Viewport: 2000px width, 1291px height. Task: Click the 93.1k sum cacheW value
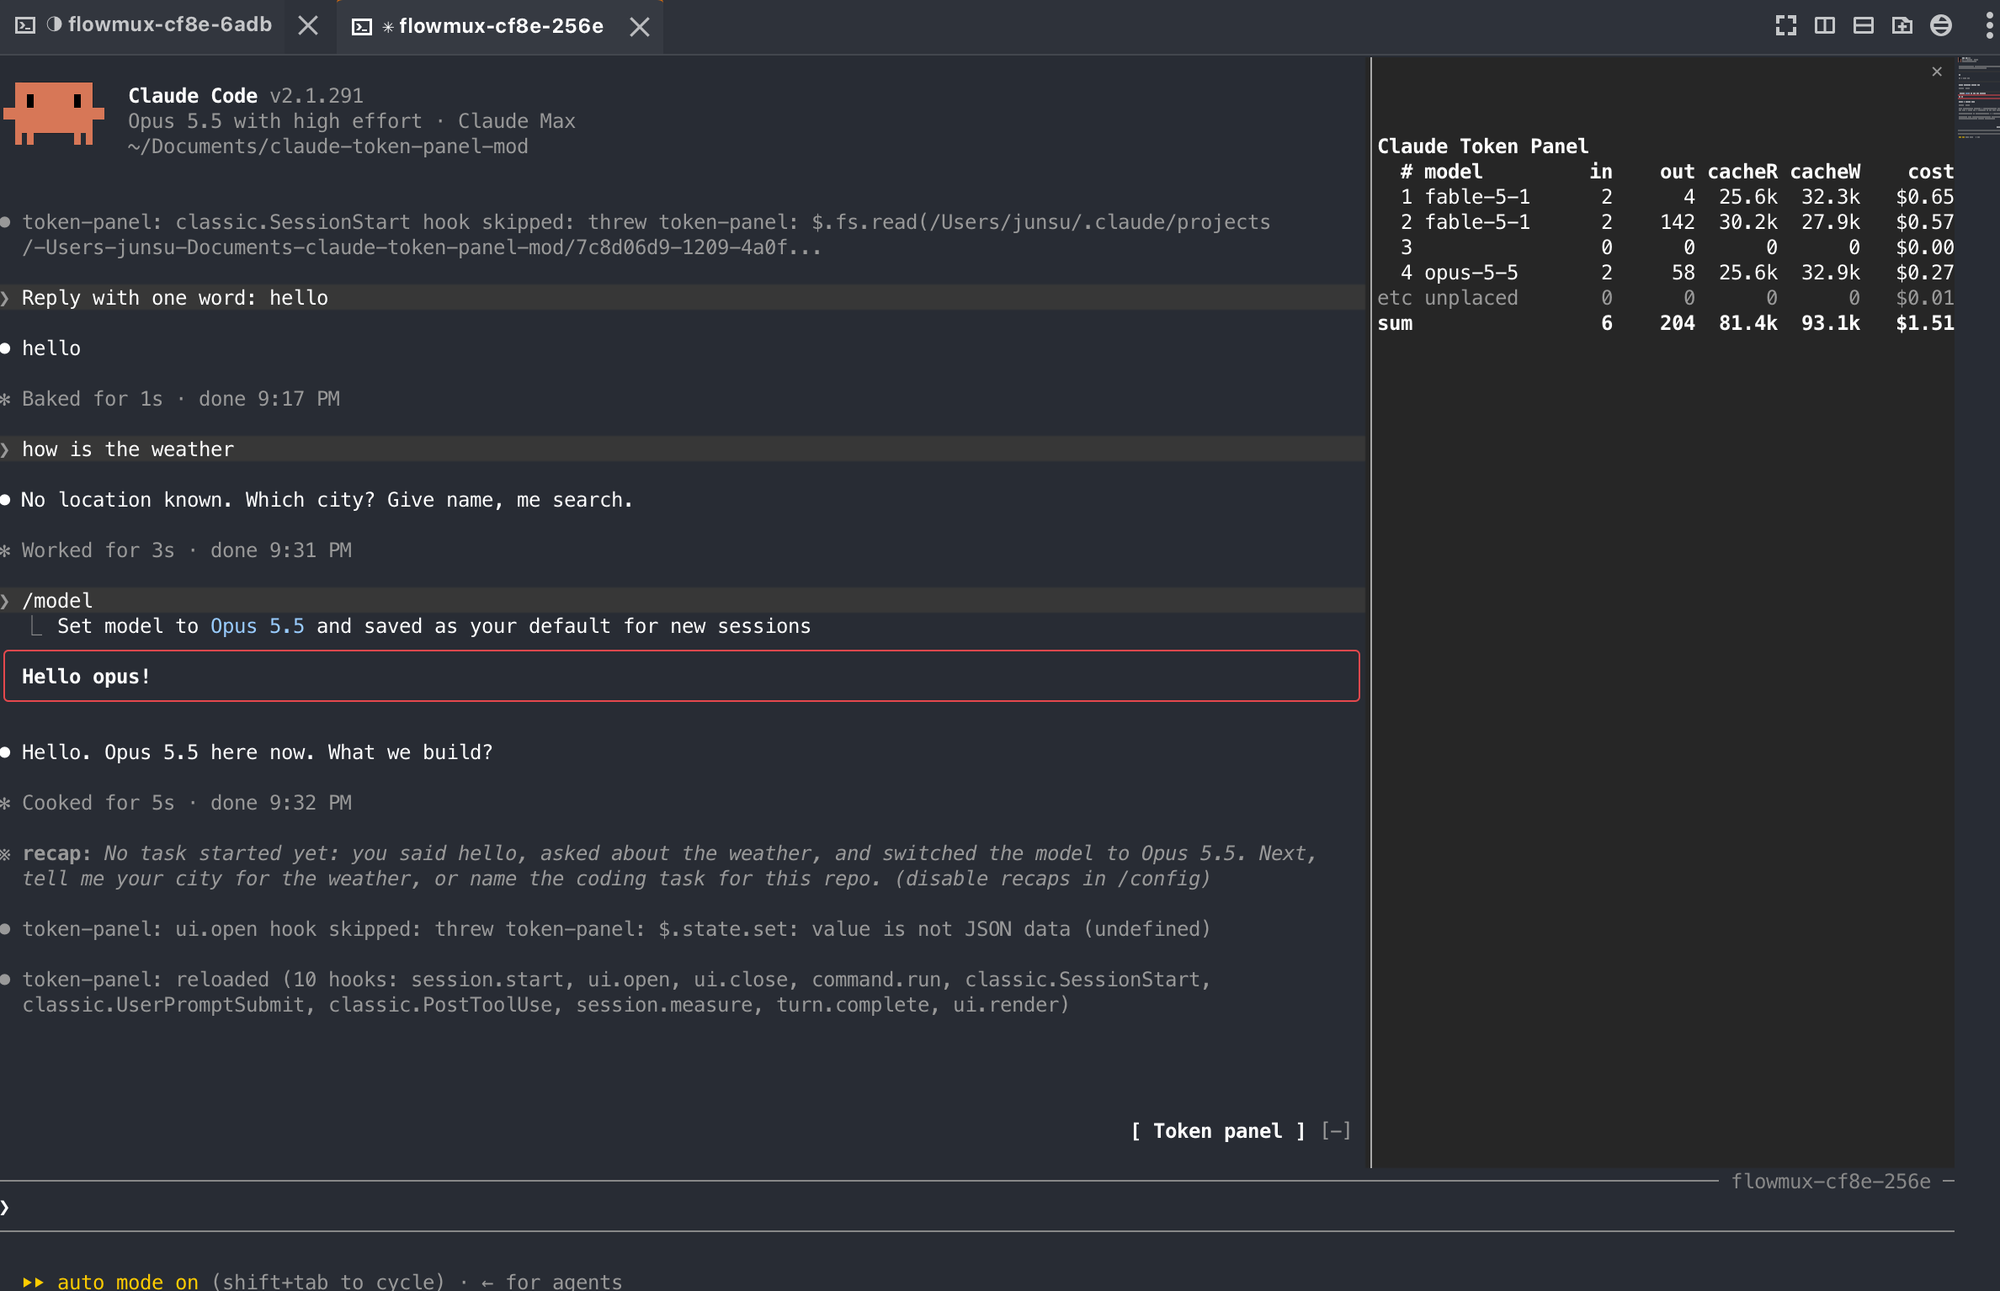click(1830, 323)
